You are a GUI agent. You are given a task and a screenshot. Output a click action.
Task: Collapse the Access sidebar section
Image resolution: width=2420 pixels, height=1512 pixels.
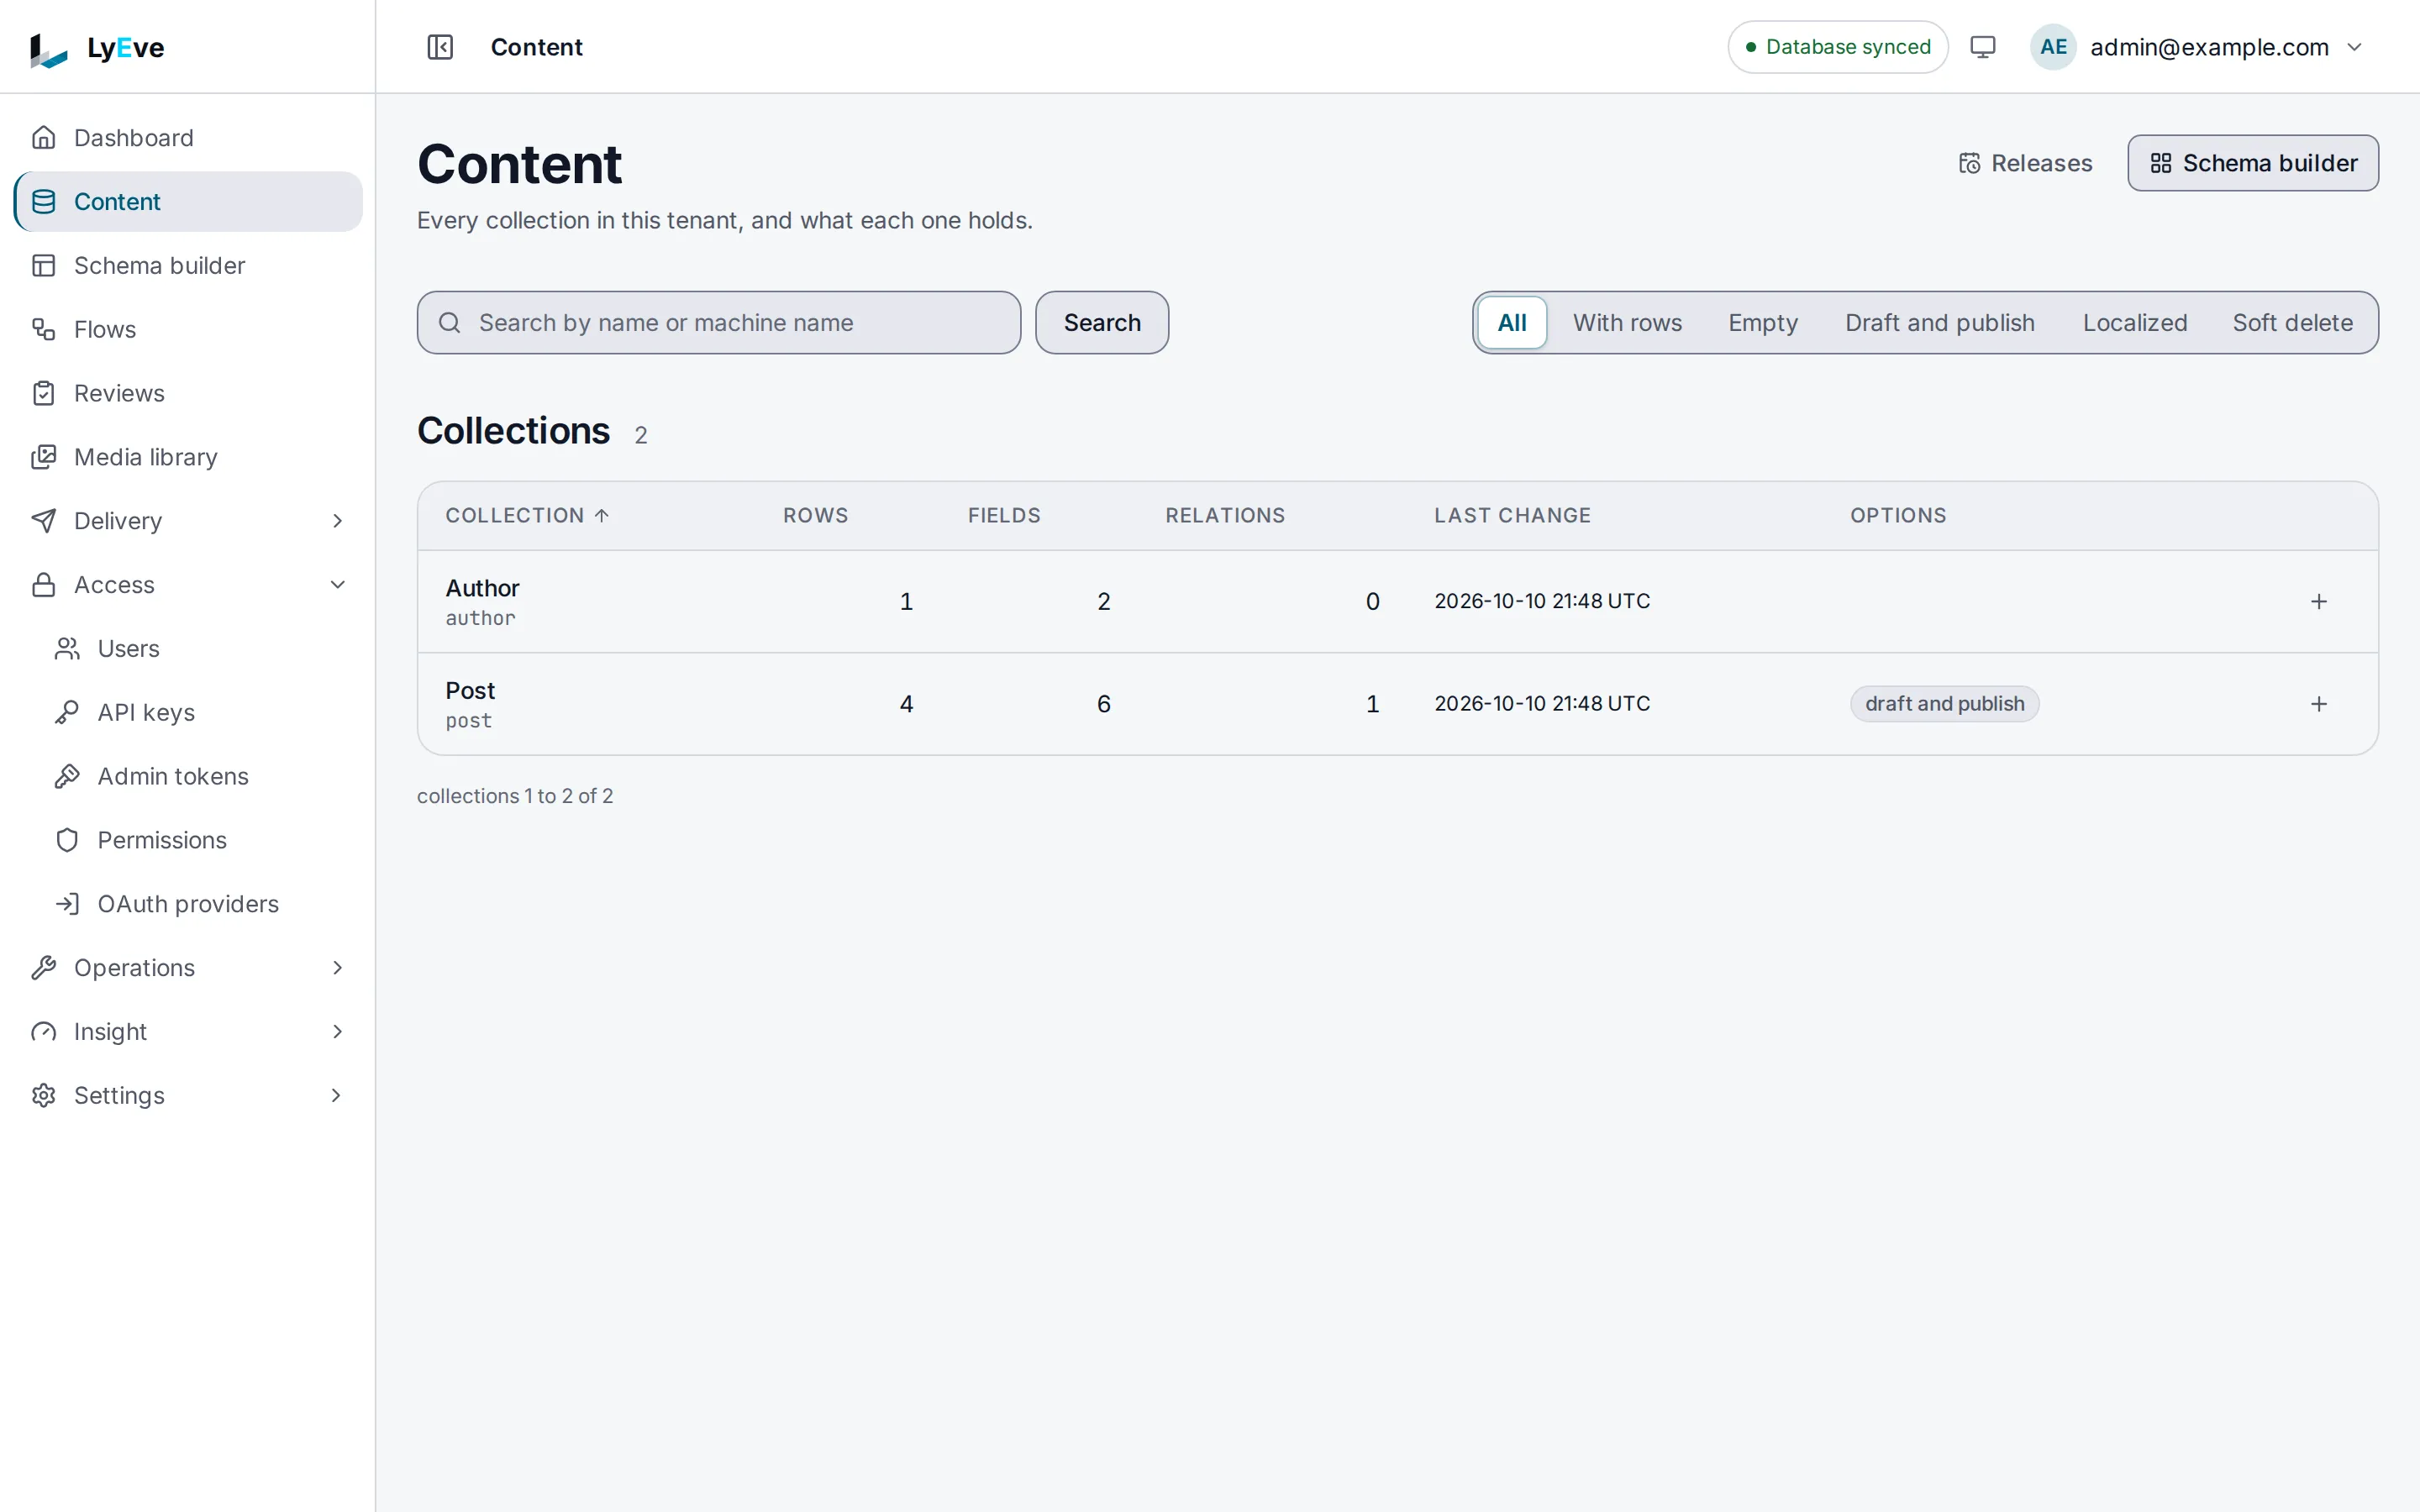[x=188, y=585]
